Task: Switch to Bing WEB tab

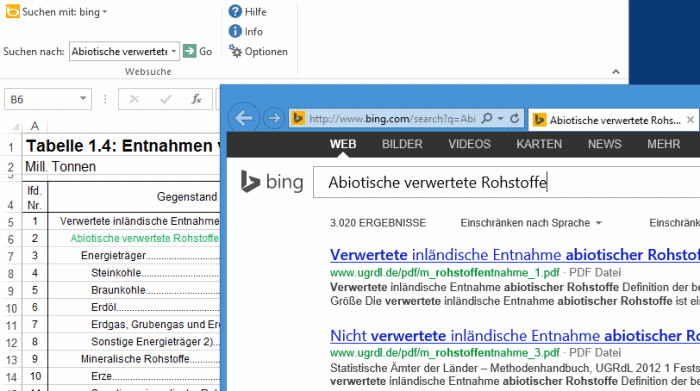Action: click(x=343, y=144)
